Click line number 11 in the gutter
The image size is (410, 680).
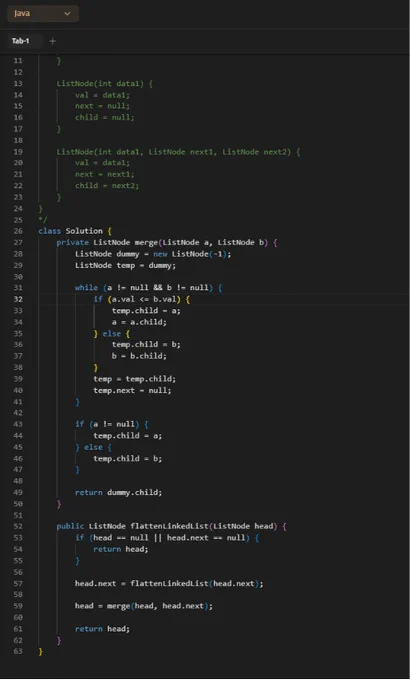point(18,61)
